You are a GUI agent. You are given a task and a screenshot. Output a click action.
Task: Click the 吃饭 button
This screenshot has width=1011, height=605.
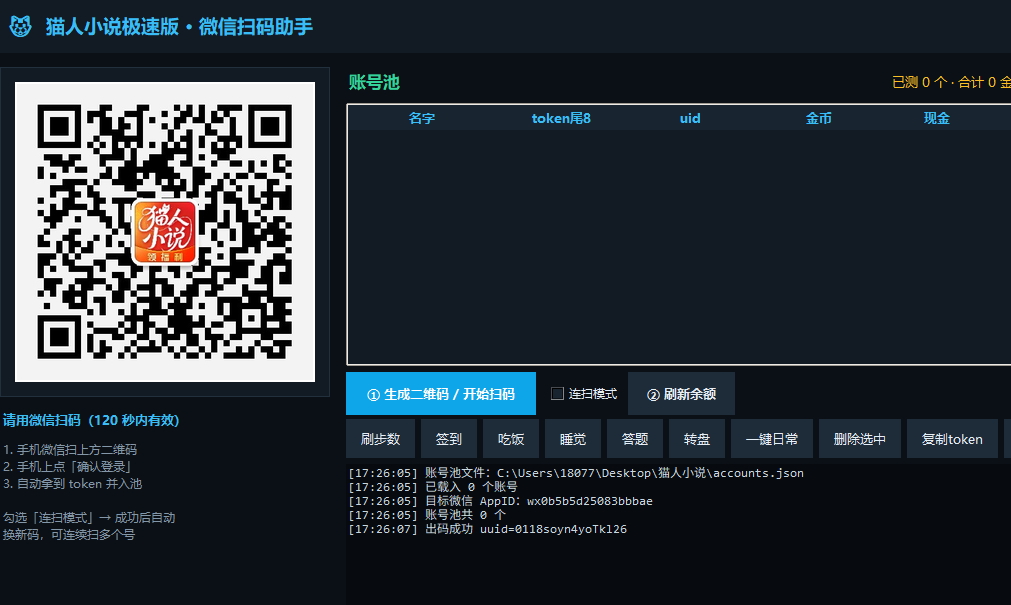(511, 439)
